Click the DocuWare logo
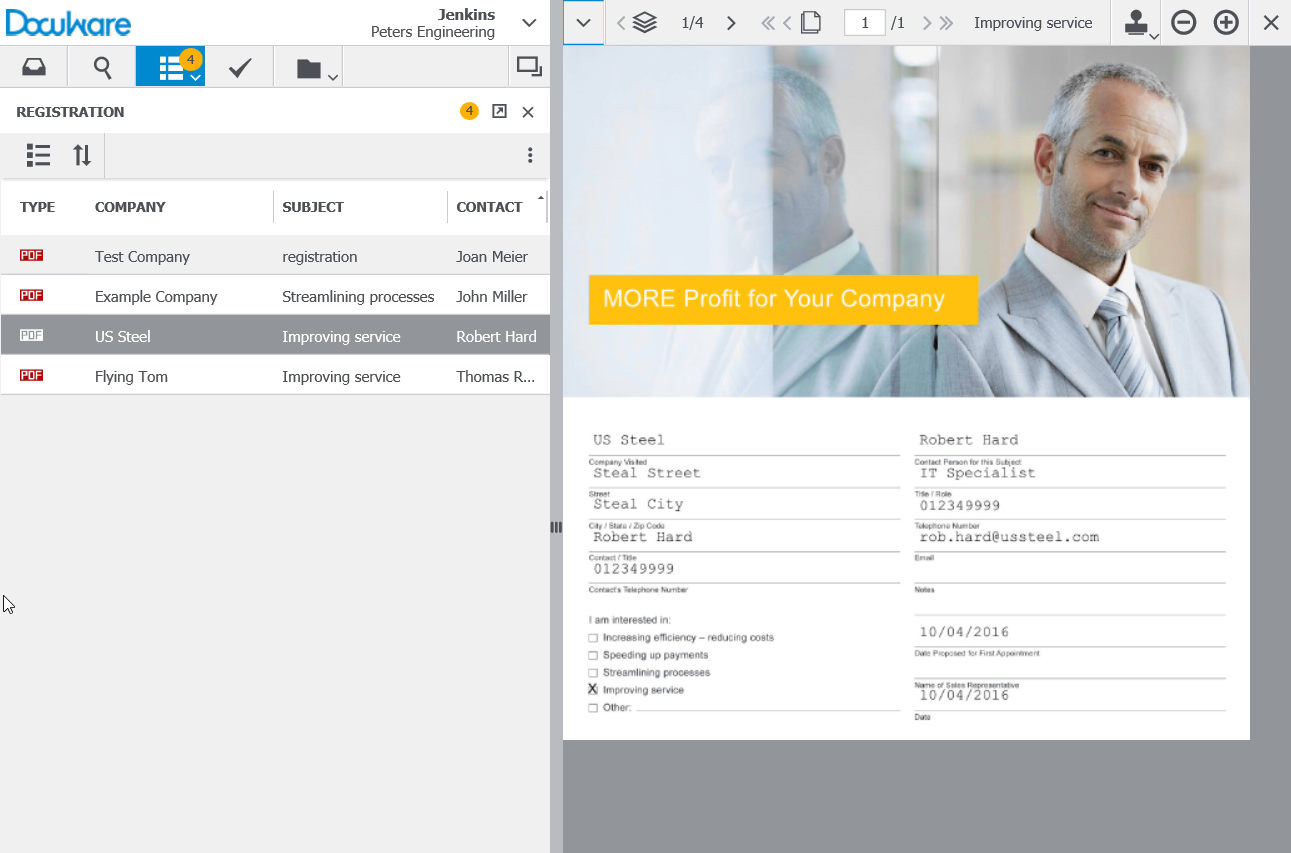The image size is (1291, 853). 68,22
